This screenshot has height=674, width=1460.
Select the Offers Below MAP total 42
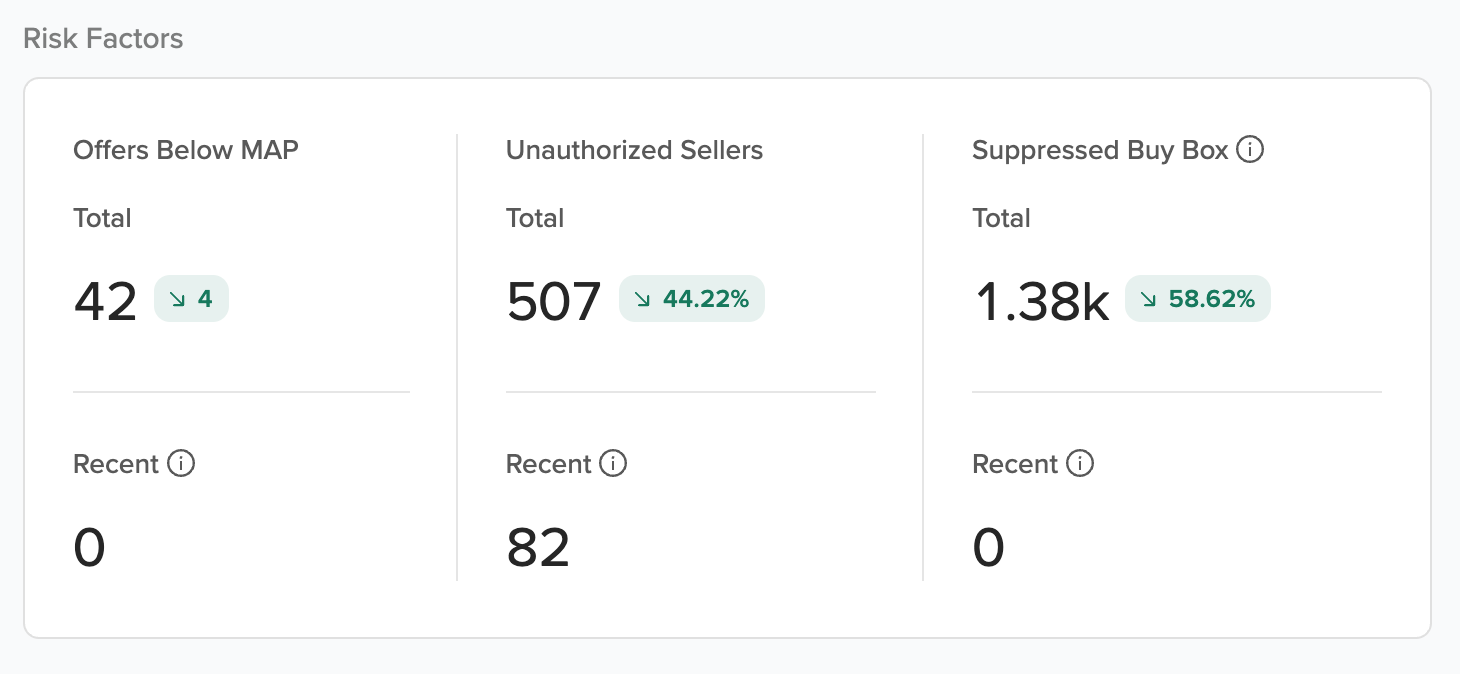pos(105,301)
